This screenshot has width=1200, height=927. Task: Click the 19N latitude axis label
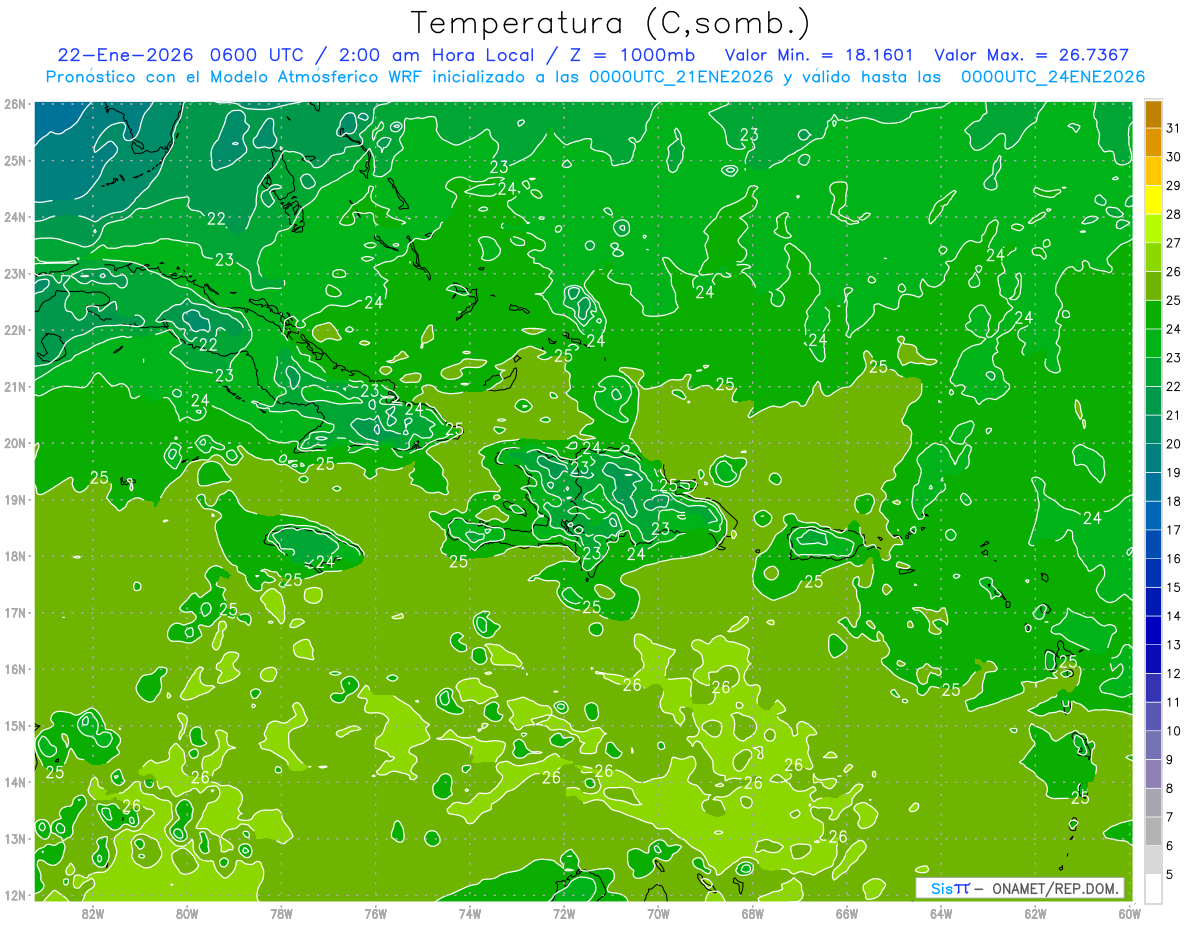tap(16, 500)
